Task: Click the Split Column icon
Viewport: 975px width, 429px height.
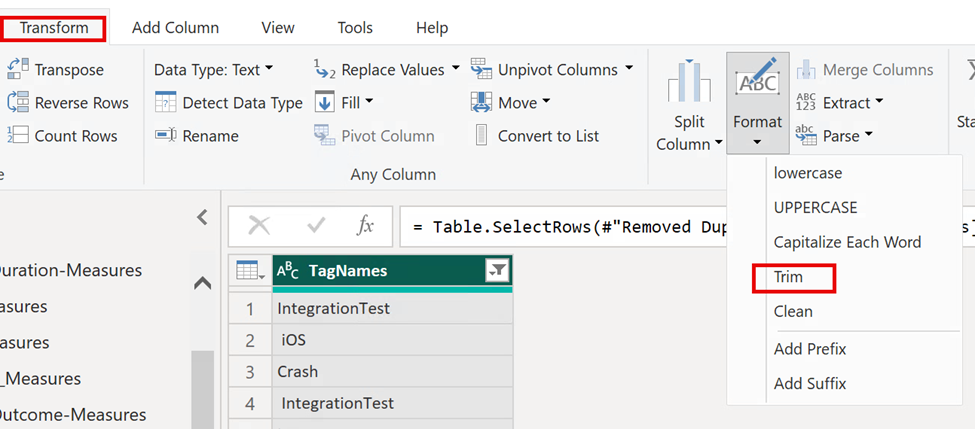Action: click(688, 81)
